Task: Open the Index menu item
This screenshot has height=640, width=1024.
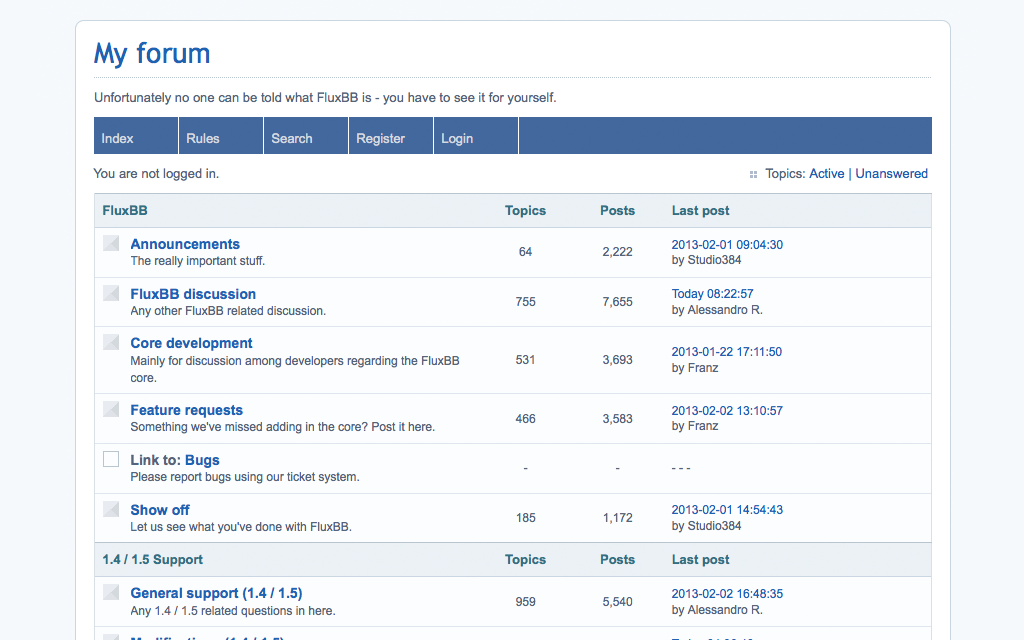Action: (118, 138)
